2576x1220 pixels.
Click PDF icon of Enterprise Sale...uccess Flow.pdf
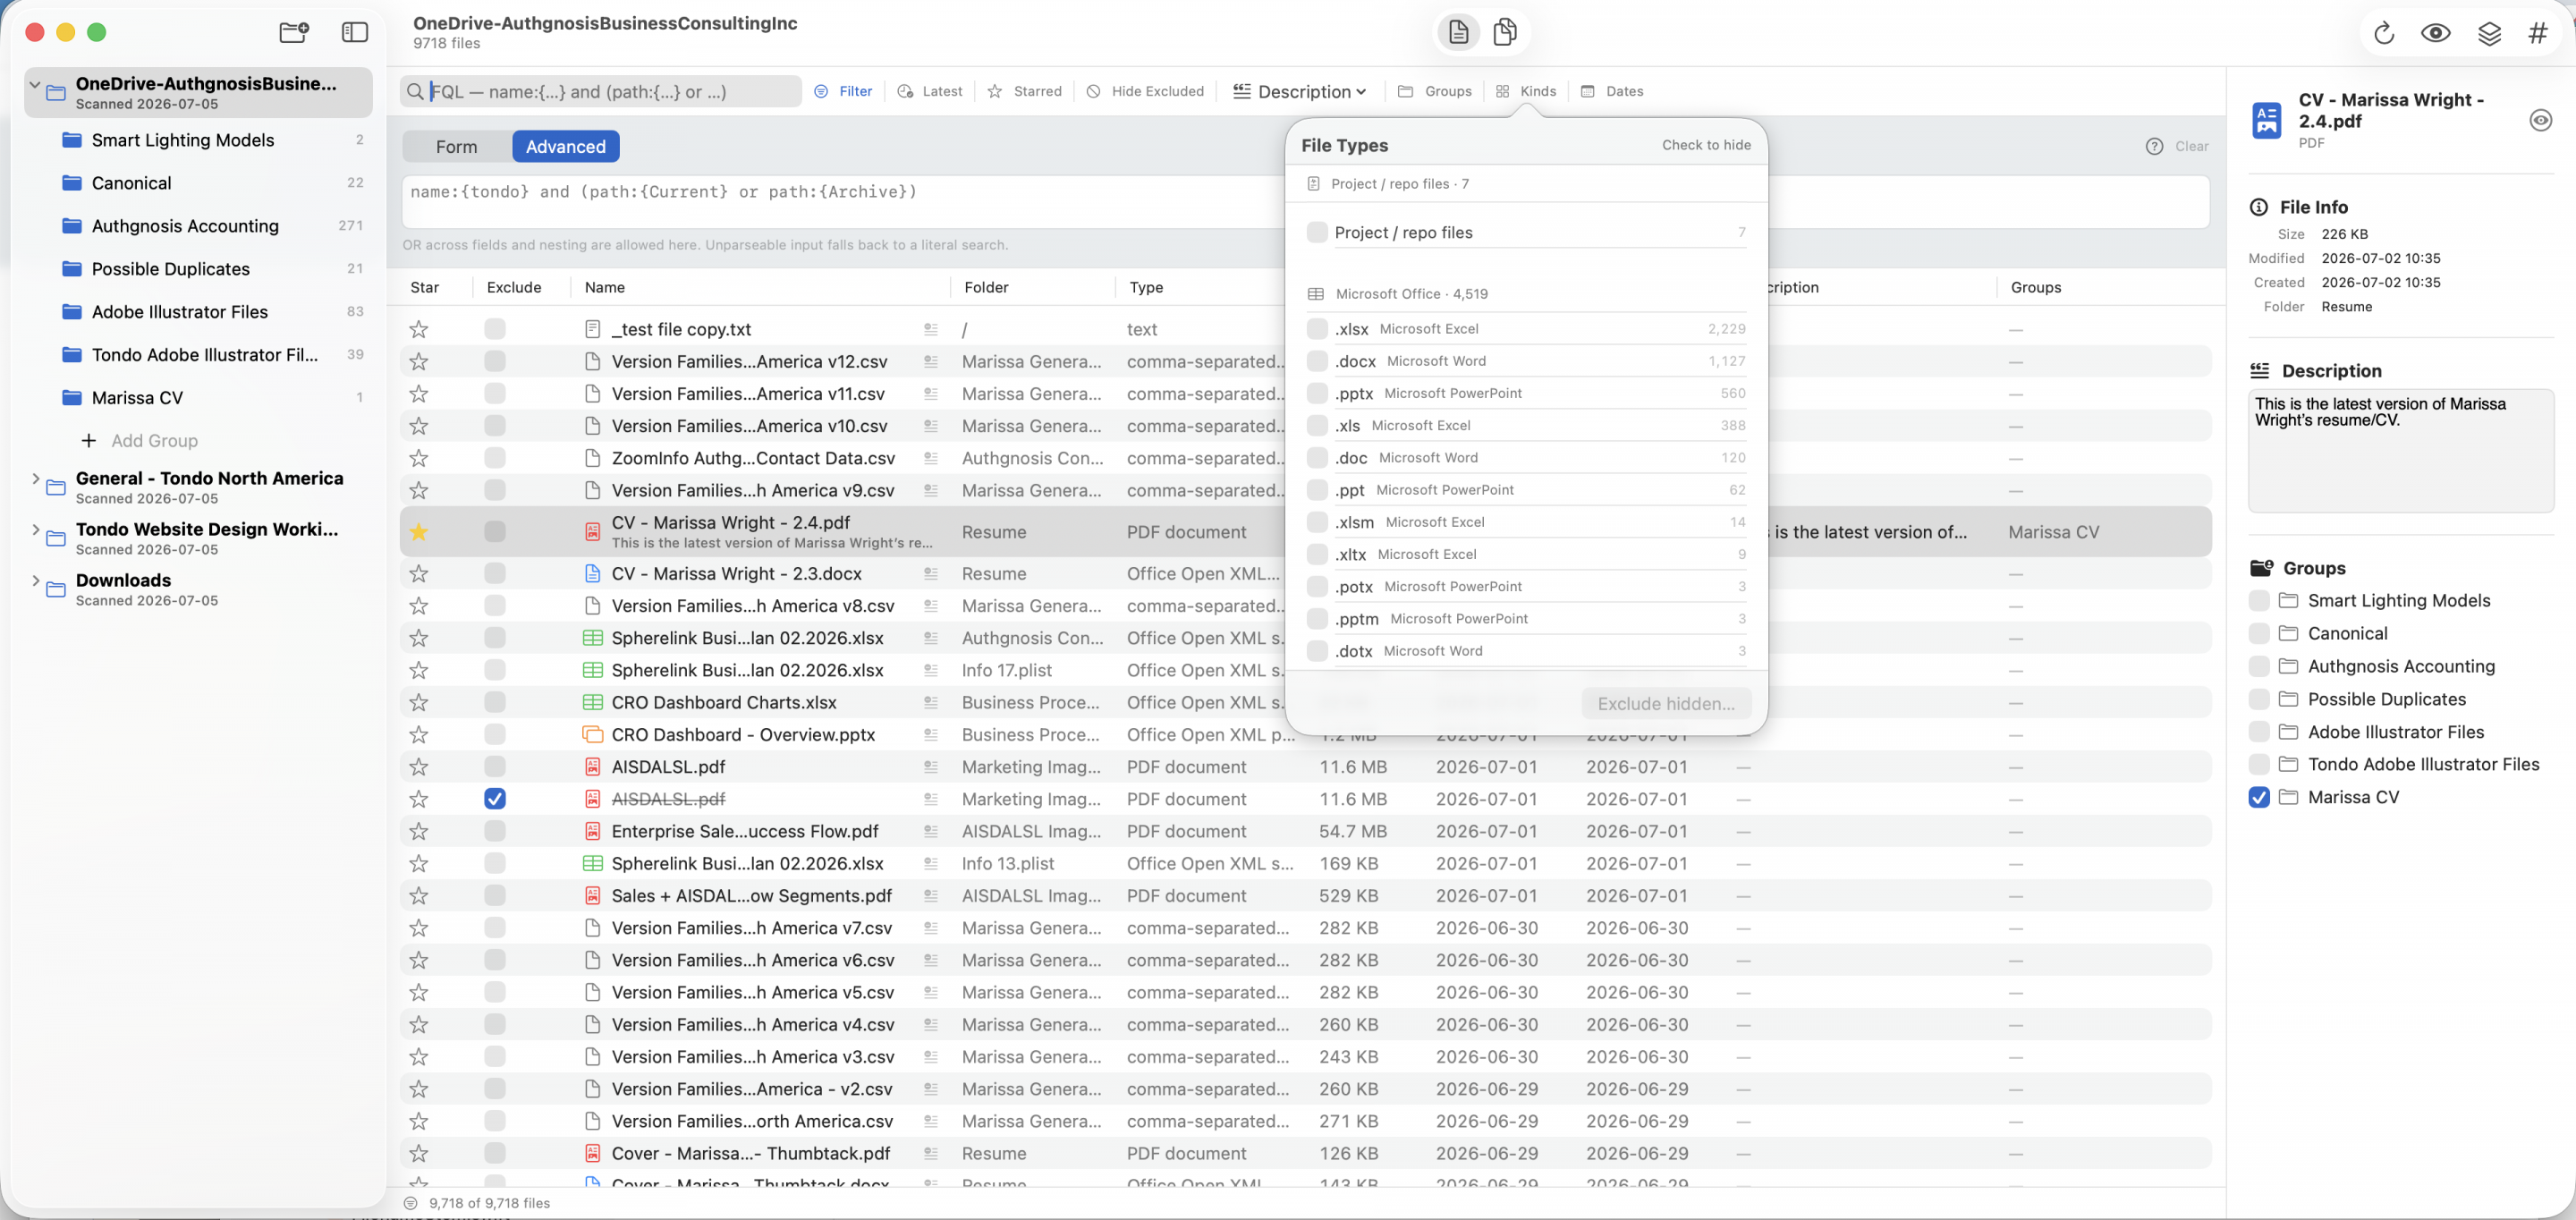(x=592, y=831)
